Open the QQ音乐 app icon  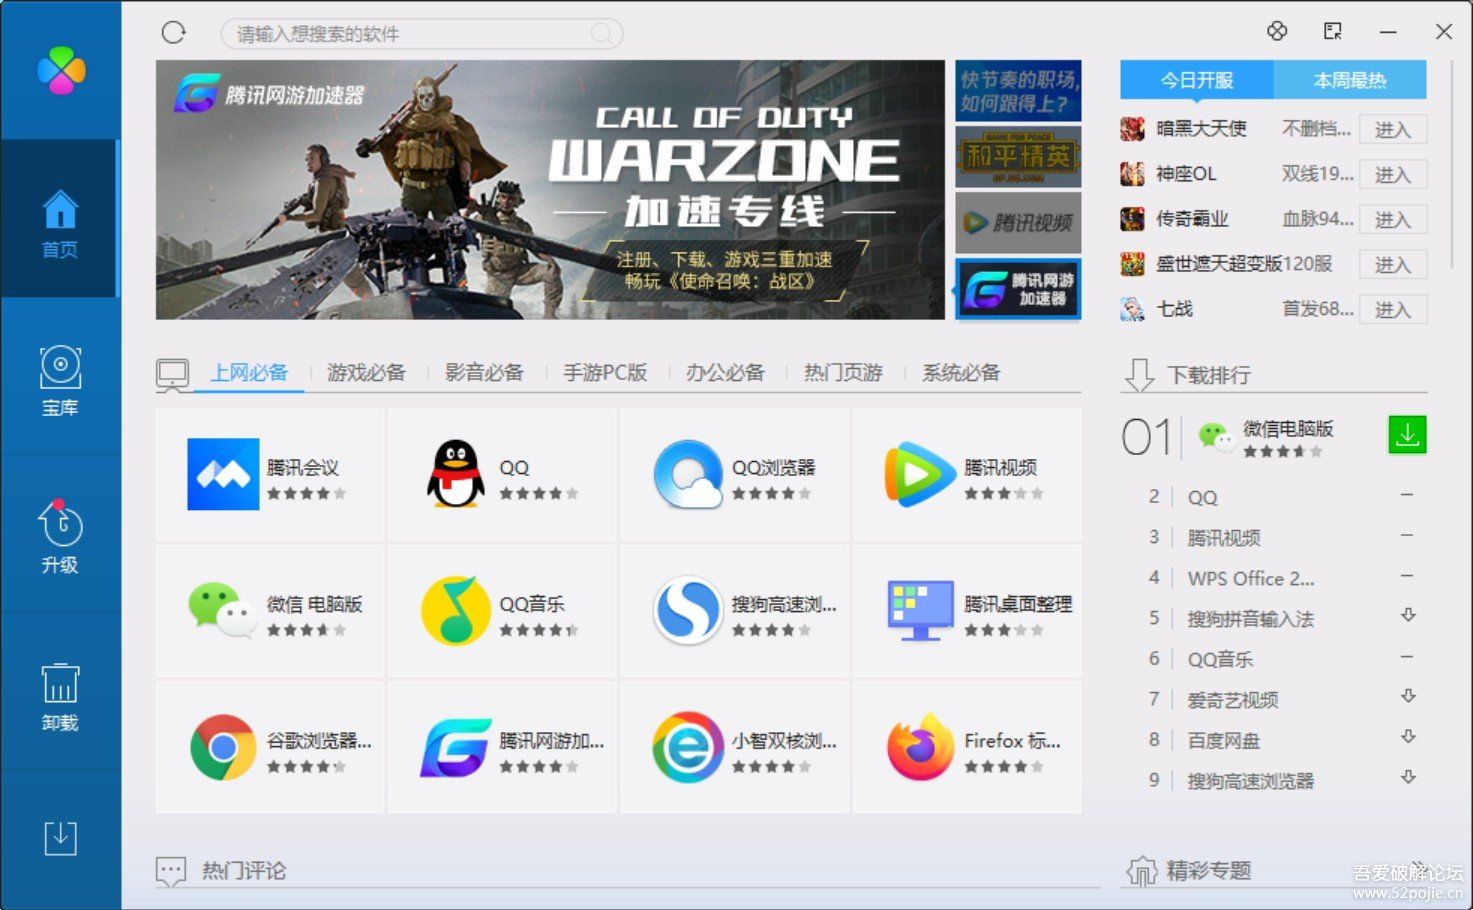(455, 611)
